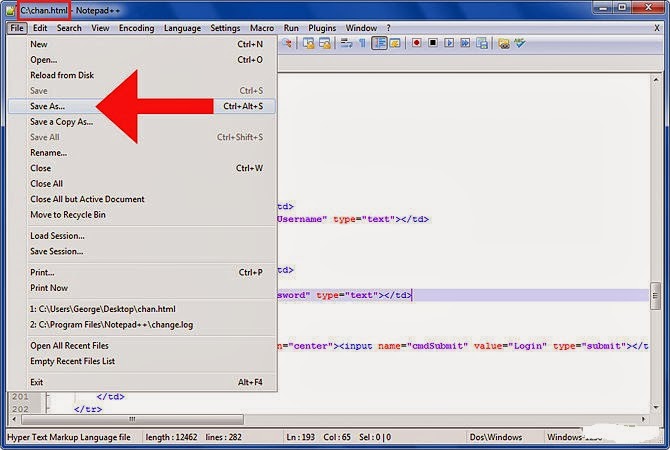This screenshot has width=670, height=450.
Task: Click save recorded macro icon
Action: pos(482,43)
